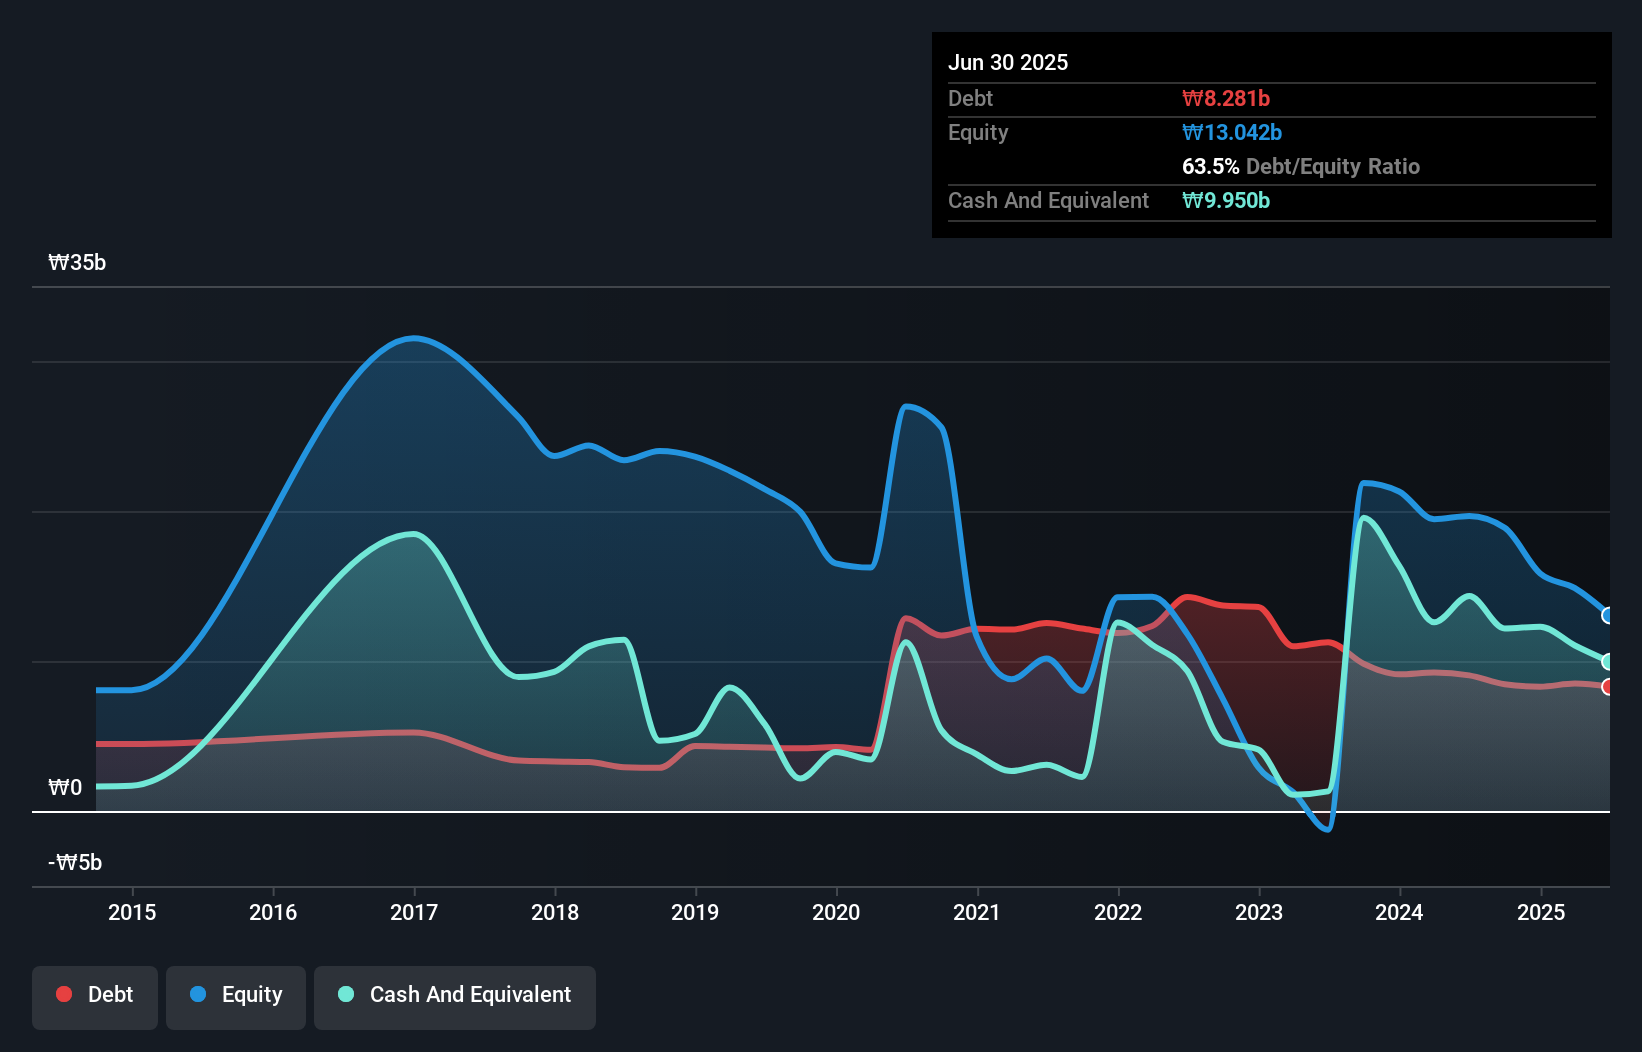Image resolution: width=1642 pixels, height=1052 pixels.
Task: Select the red Debt endpoint marker on chart
Action: coord(1608,687)
